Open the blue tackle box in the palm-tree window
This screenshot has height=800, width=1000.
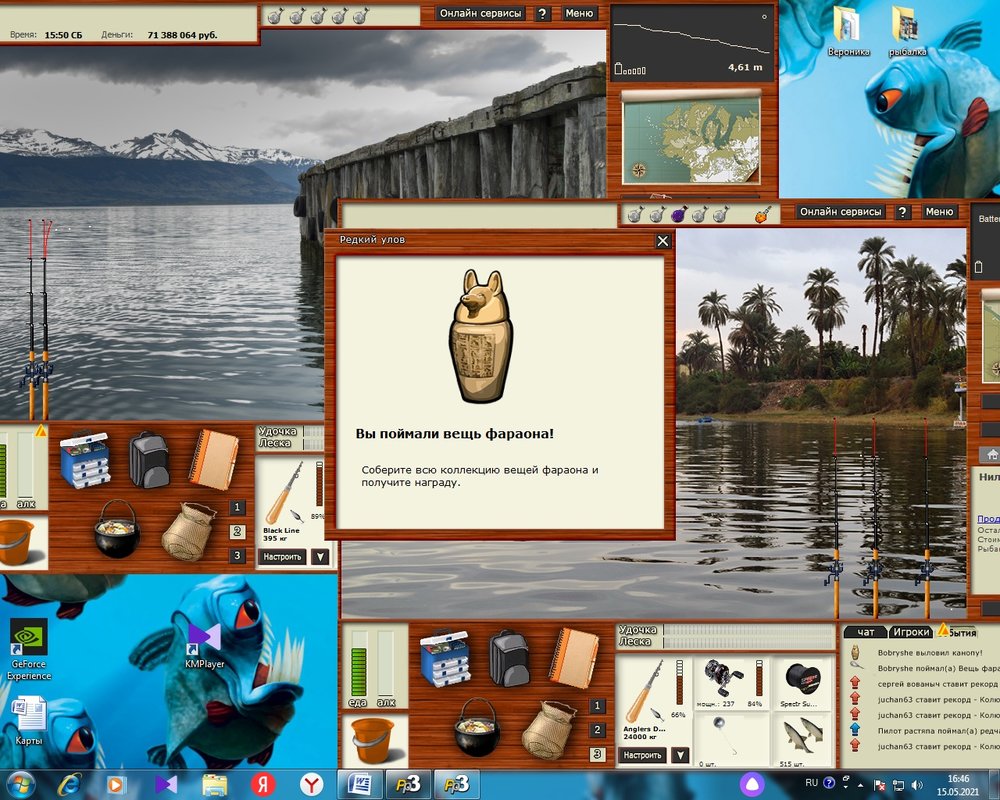pos(445,657)
